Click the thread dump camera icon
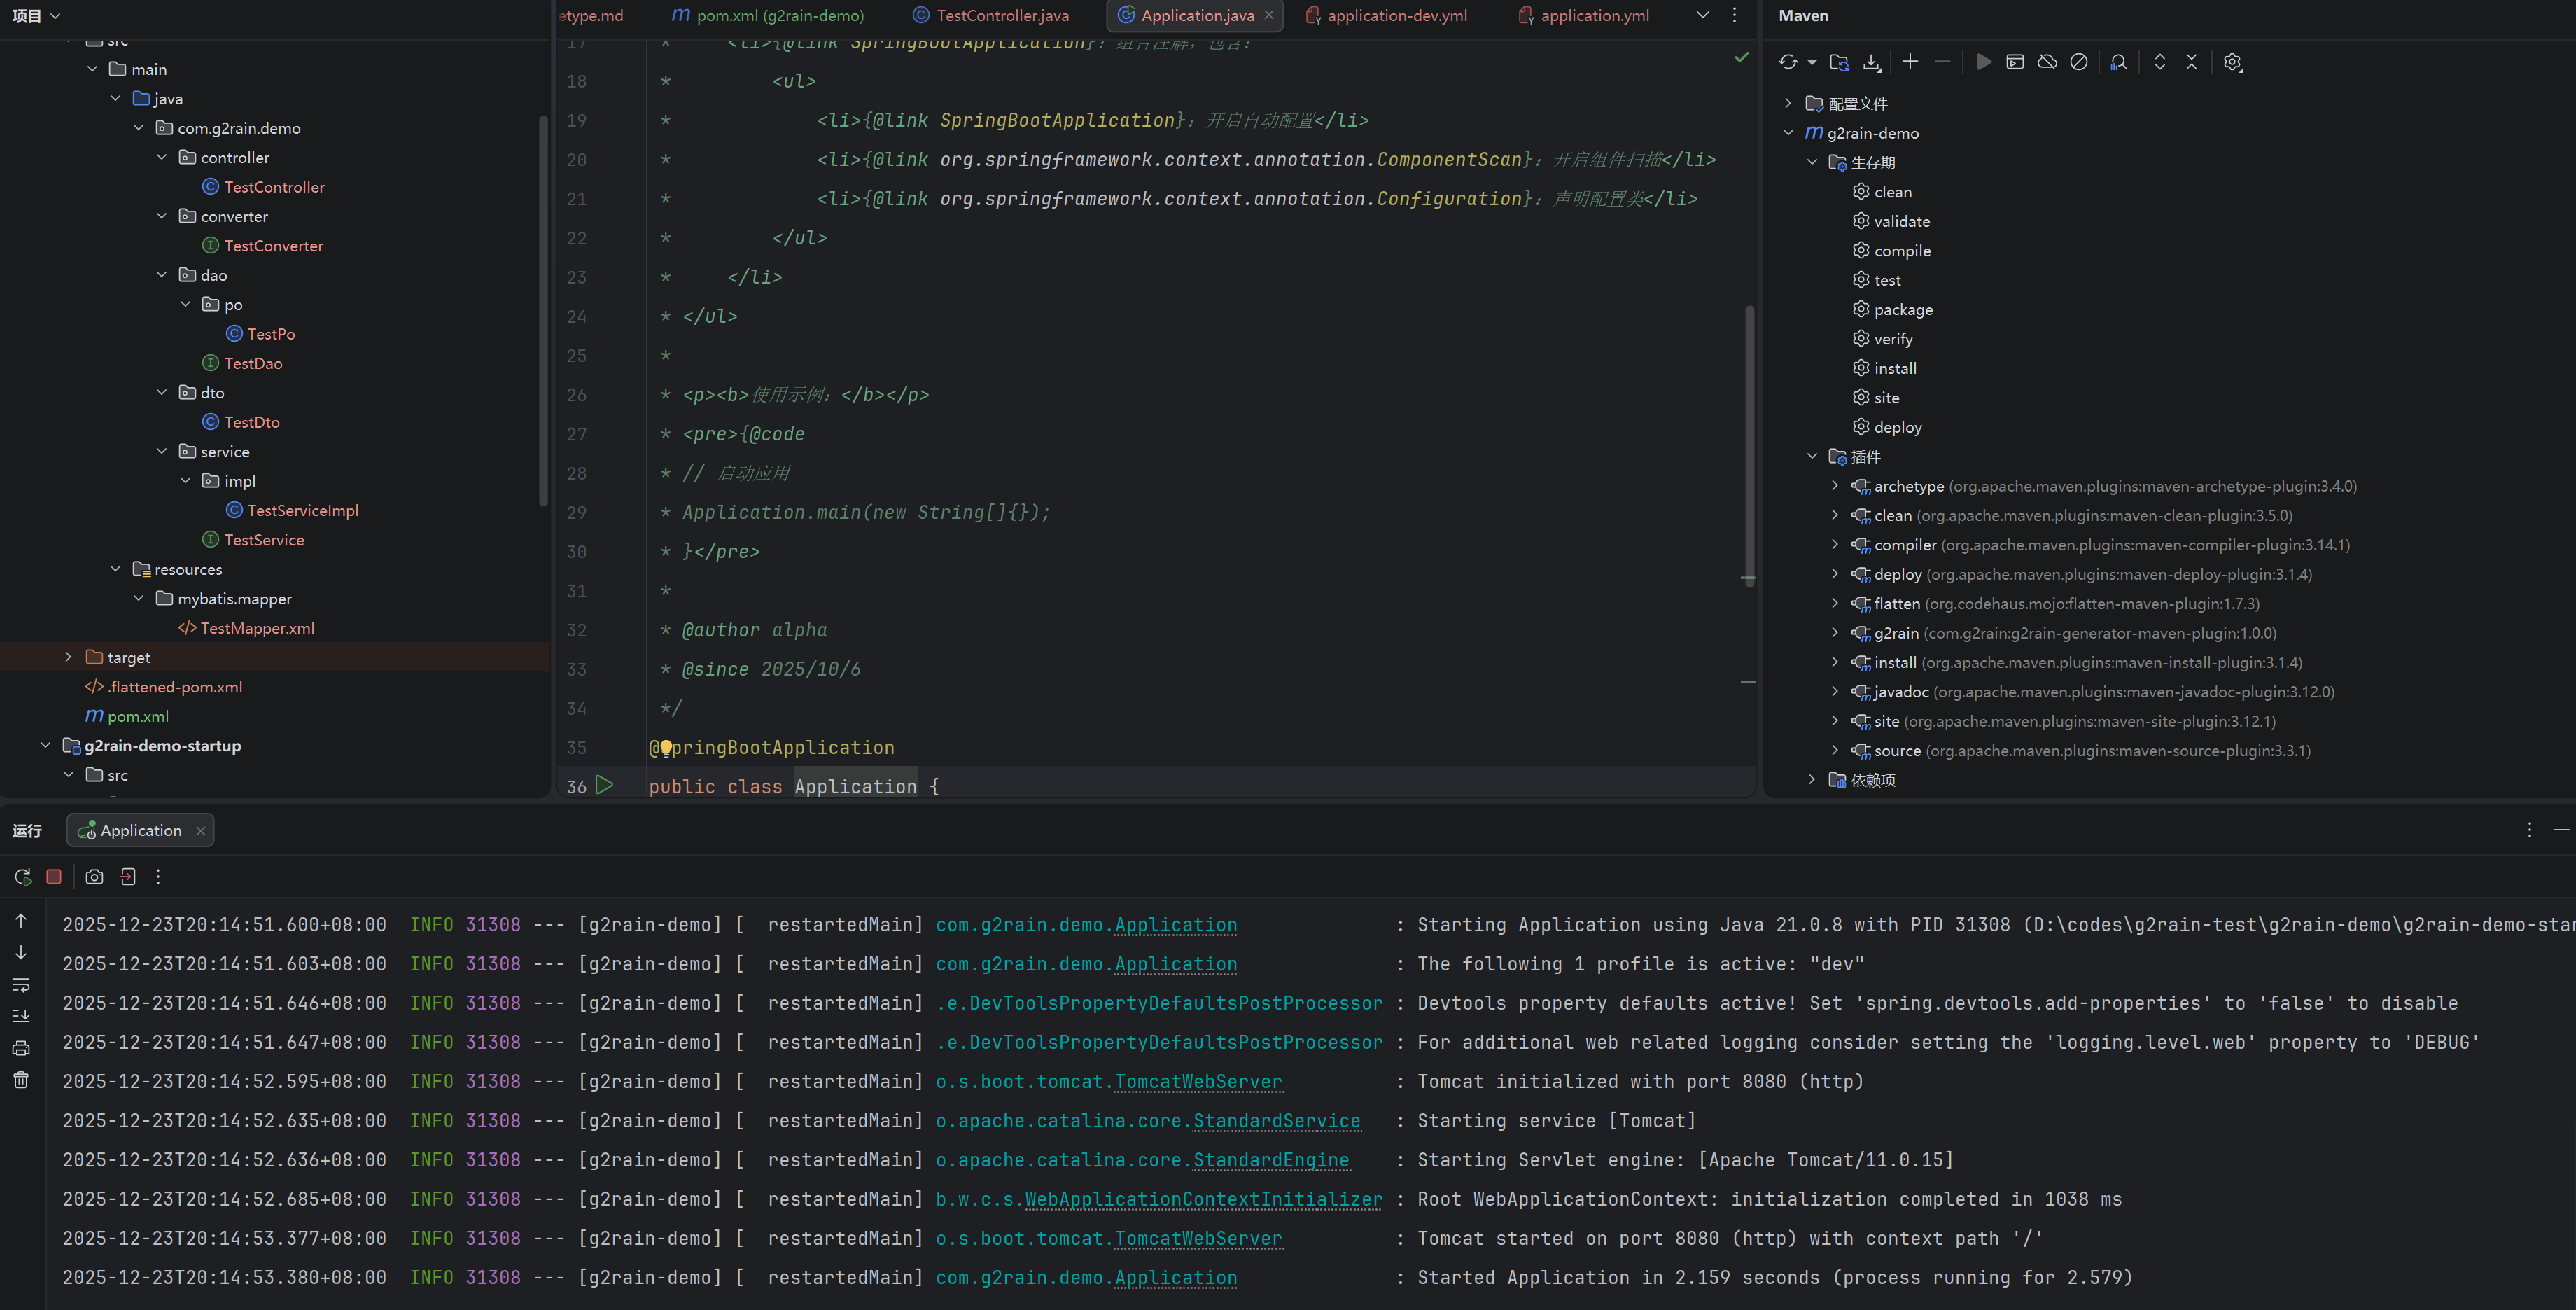 click(94, 877)
